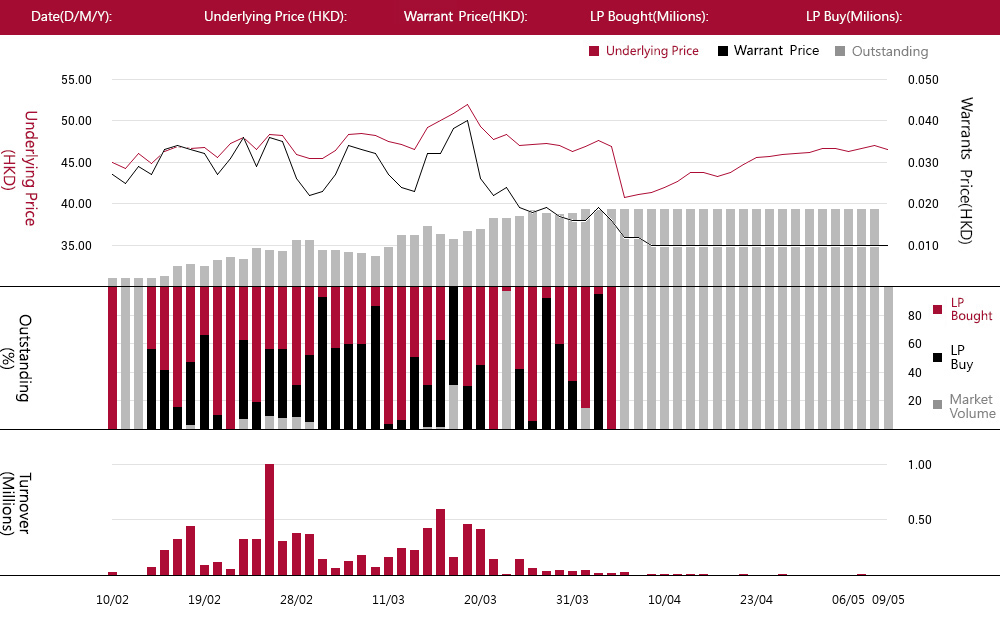
Task: Click the black Warrant Price legend swatch
Action: (723, 51)
